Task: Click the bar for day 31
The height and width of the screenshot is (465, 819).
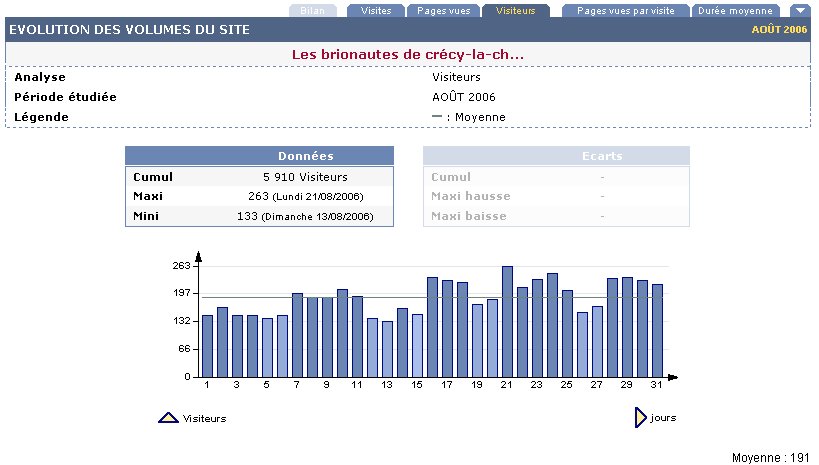Action: [x=657, y=330]
